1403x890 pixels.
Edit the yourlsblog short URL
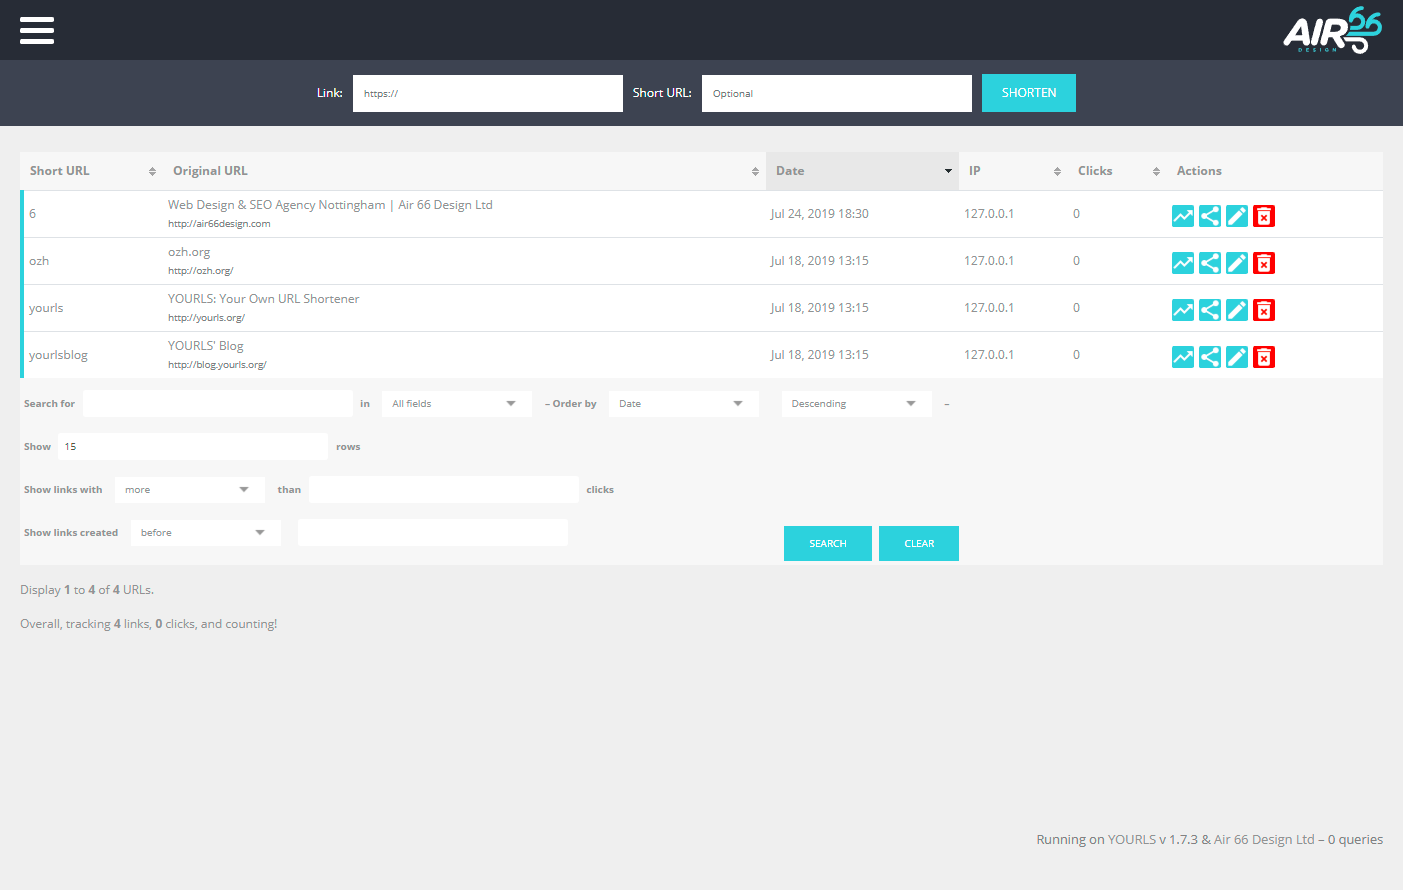(x=1236, y=357)
